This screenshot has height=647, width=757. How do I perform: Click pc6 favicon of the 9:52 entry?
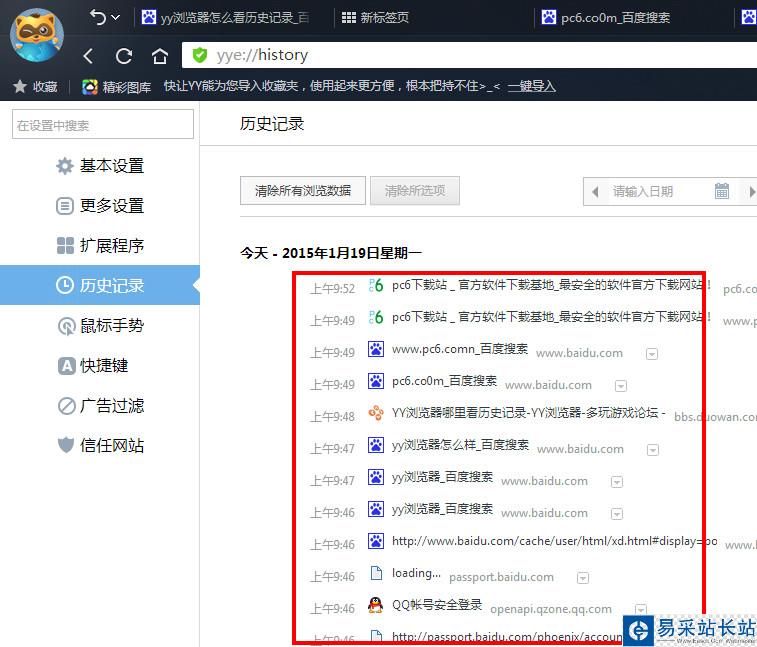pyautogui.click(x=376, y=285)
